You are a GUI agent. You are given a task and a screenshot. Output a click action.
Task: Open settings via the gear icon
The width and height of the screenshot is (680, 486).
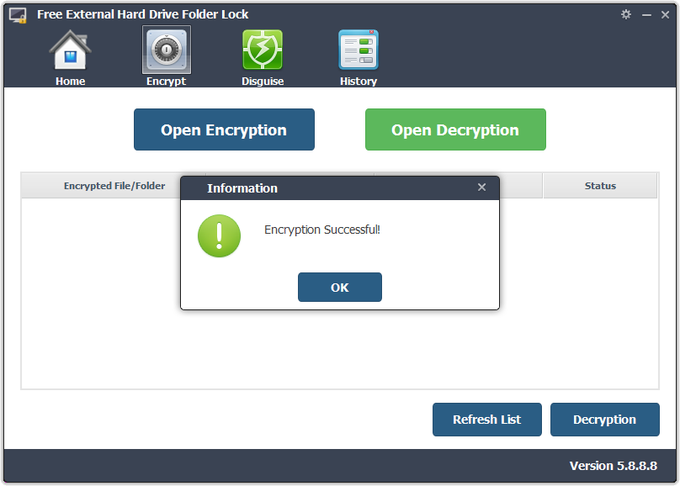[626, 14]
